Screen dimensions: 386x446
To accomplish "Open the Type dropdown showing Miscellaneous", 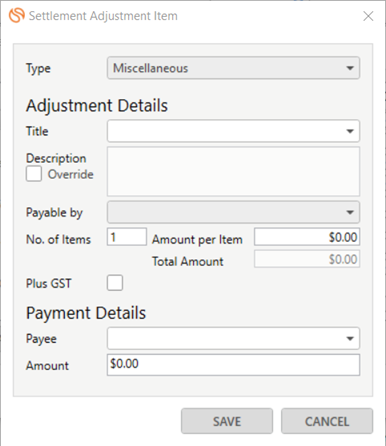I will click(x=233, y=68).
